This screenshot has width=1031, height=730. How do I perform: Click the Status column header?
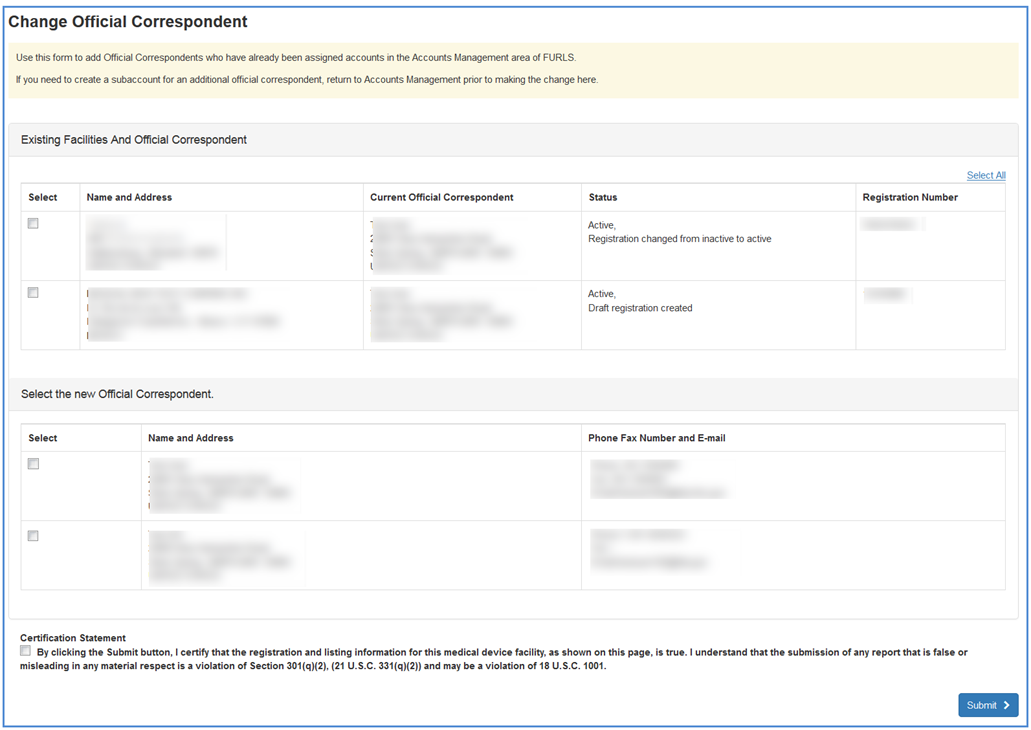click(x=603, y=197)
